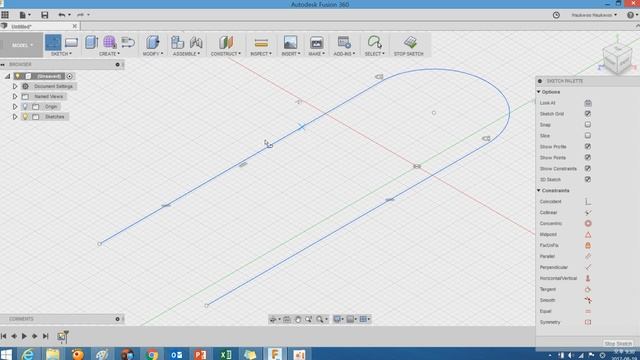Click the Extrude icon in Create group

pyautogui.click(x=92, y=42)
